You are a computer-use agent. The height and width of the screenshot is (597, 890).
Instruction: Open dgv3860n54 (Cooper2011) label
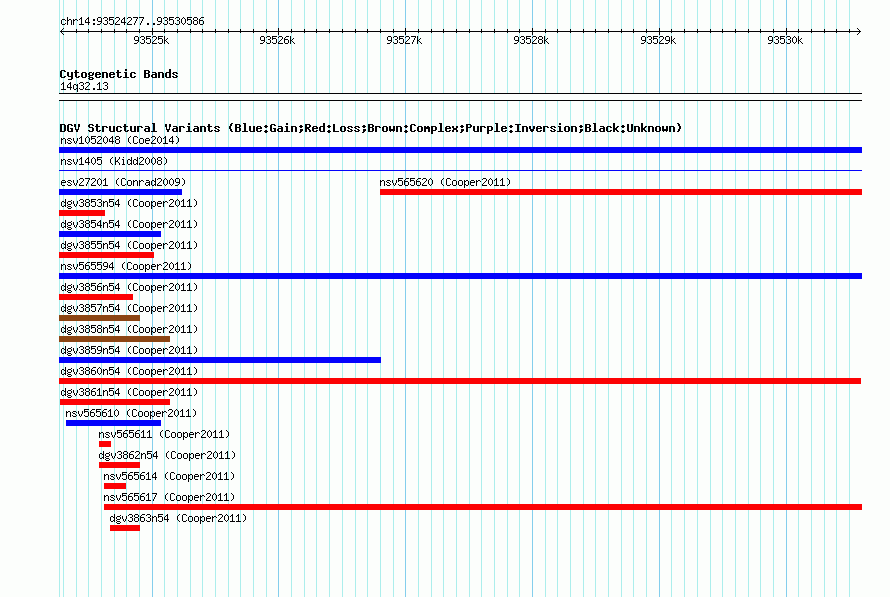129,371
